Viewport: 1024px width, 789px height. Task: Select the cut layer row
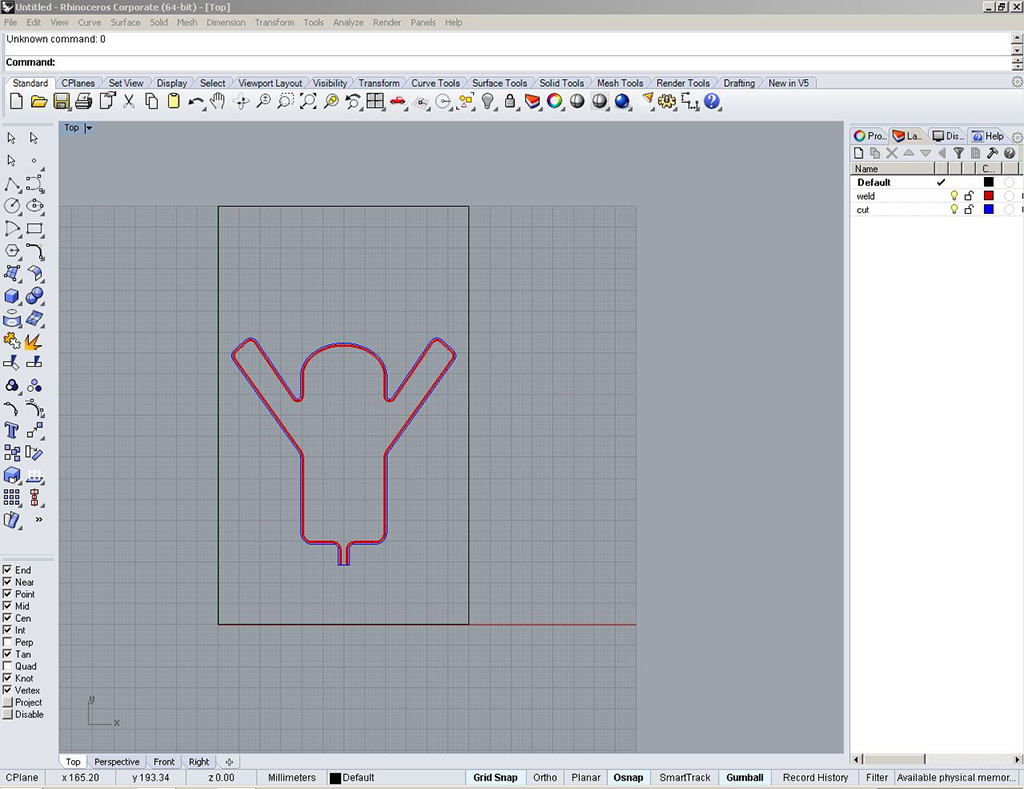pos(936,210)
